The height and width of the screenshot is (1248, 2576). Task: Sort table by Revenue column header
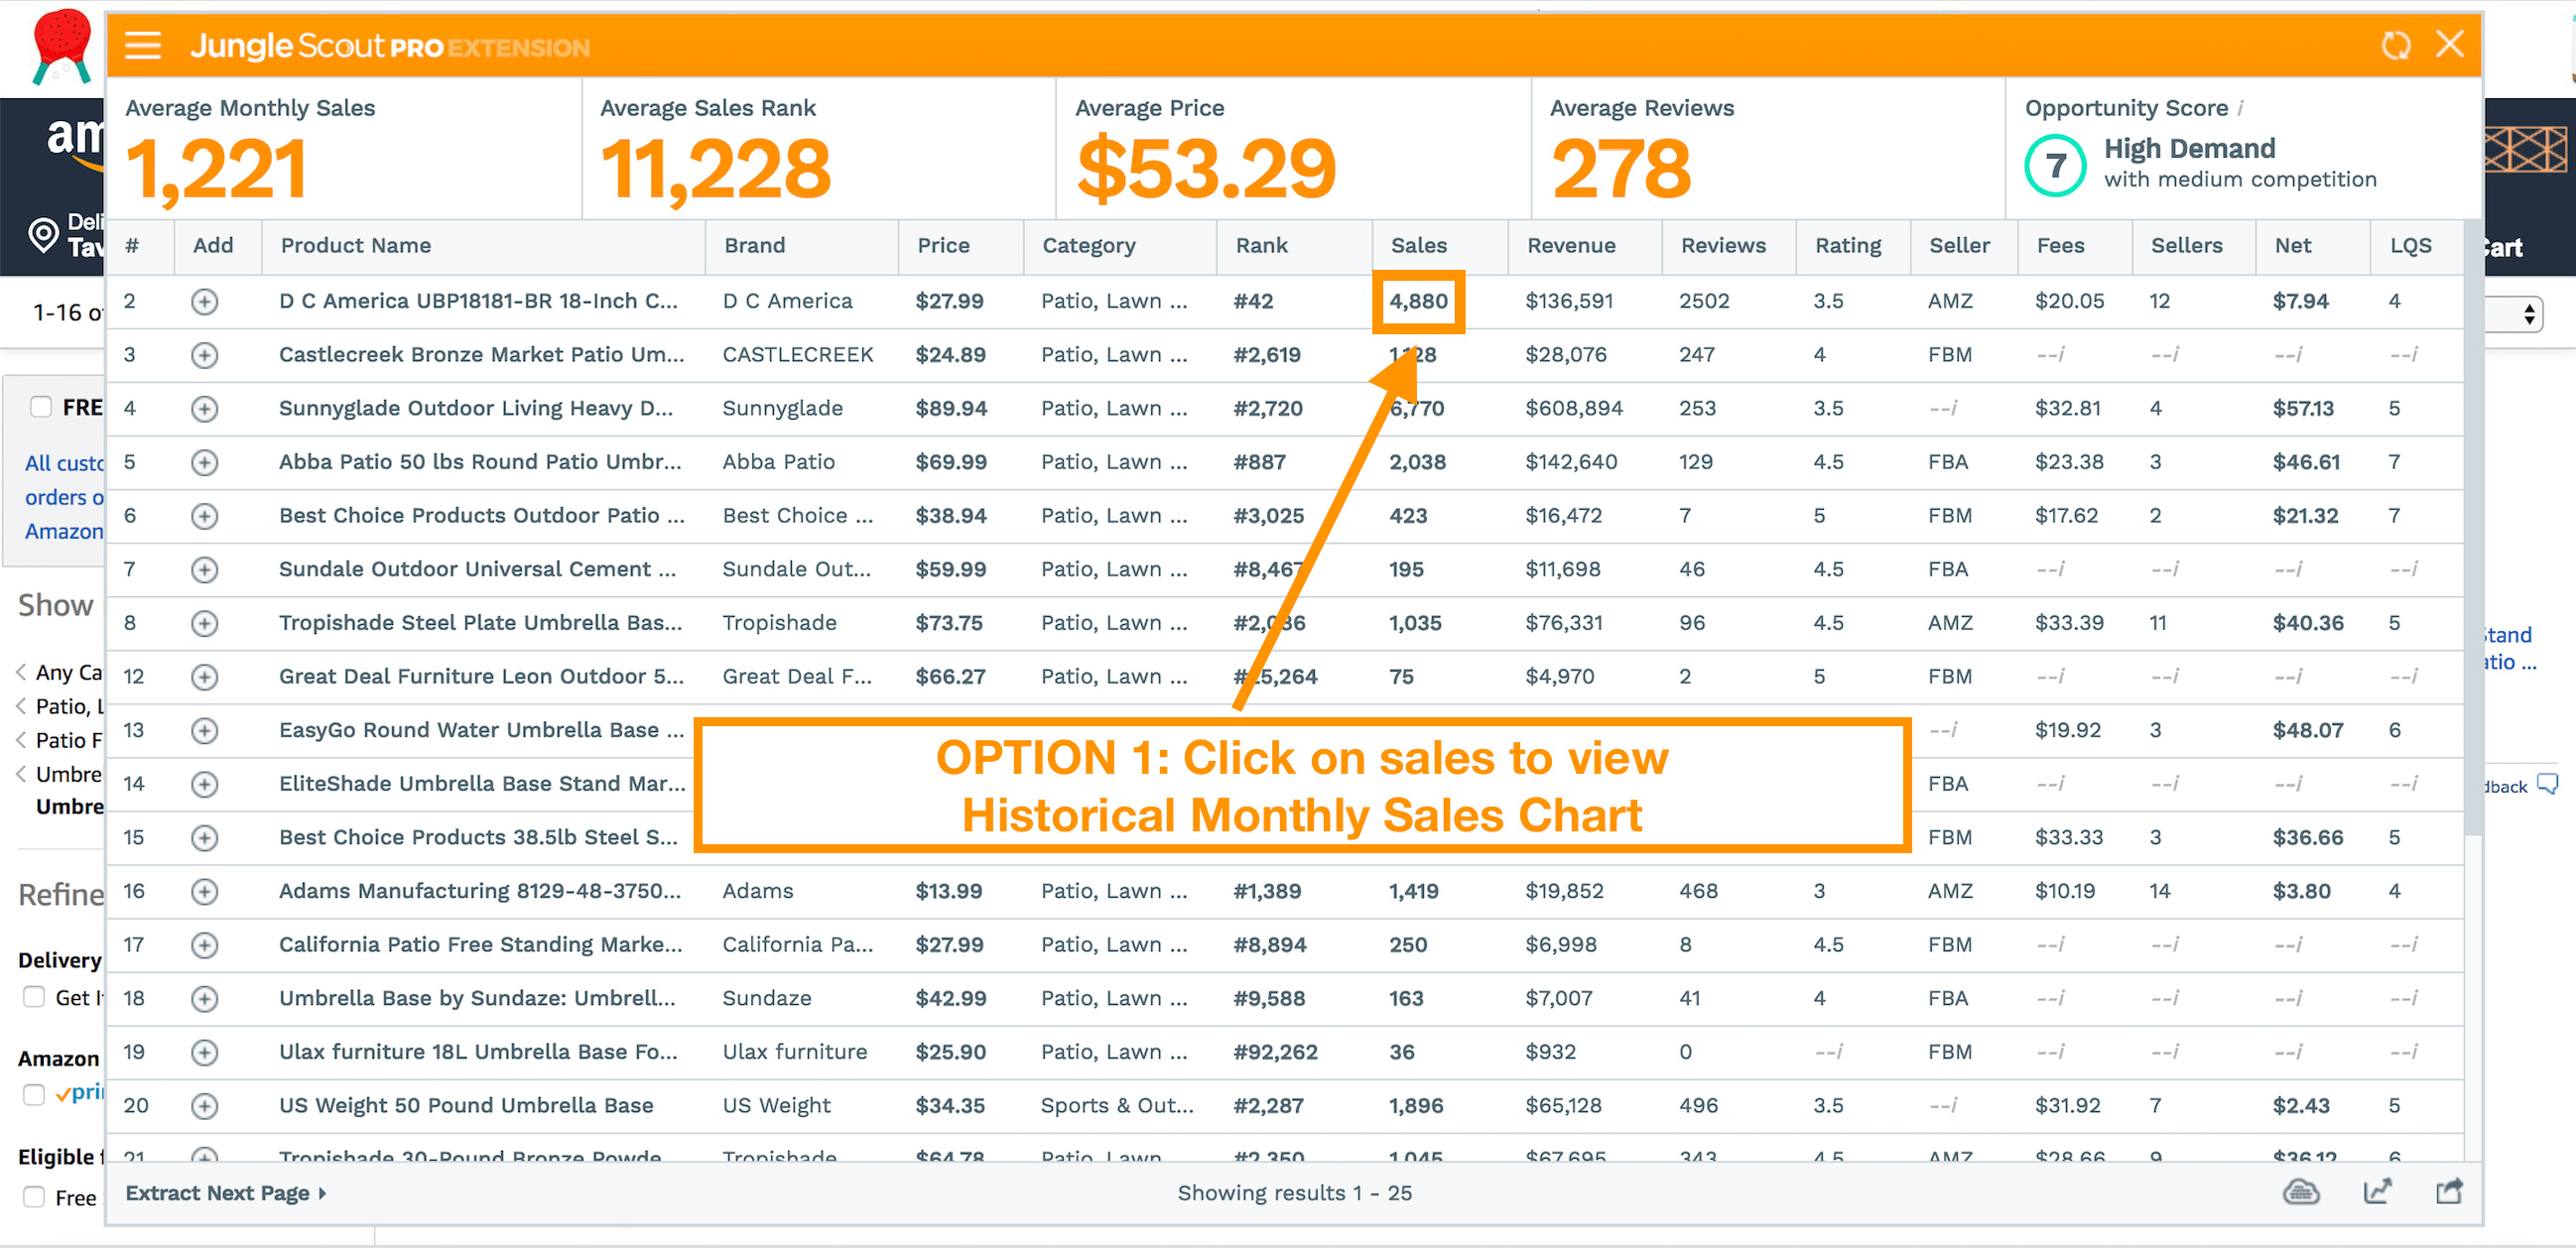pyautogui.click(x=1570, y=246)
